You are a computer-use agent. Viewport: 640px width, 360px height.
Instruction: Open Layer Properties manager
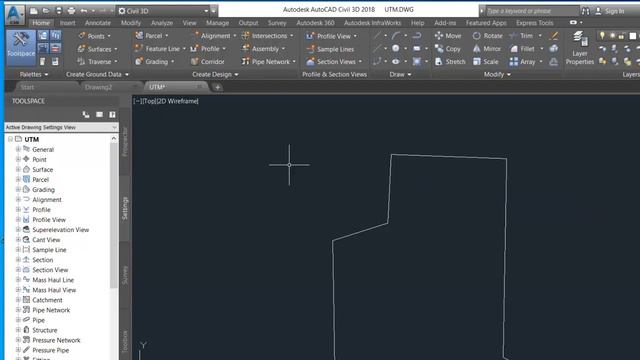point(580,48)
